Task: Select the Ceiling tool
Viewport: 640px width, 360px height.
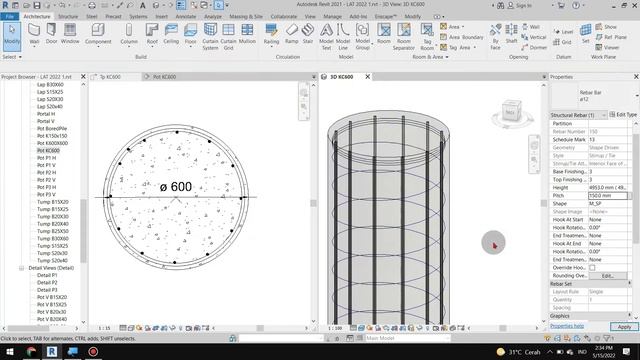Action: [171, 34]
